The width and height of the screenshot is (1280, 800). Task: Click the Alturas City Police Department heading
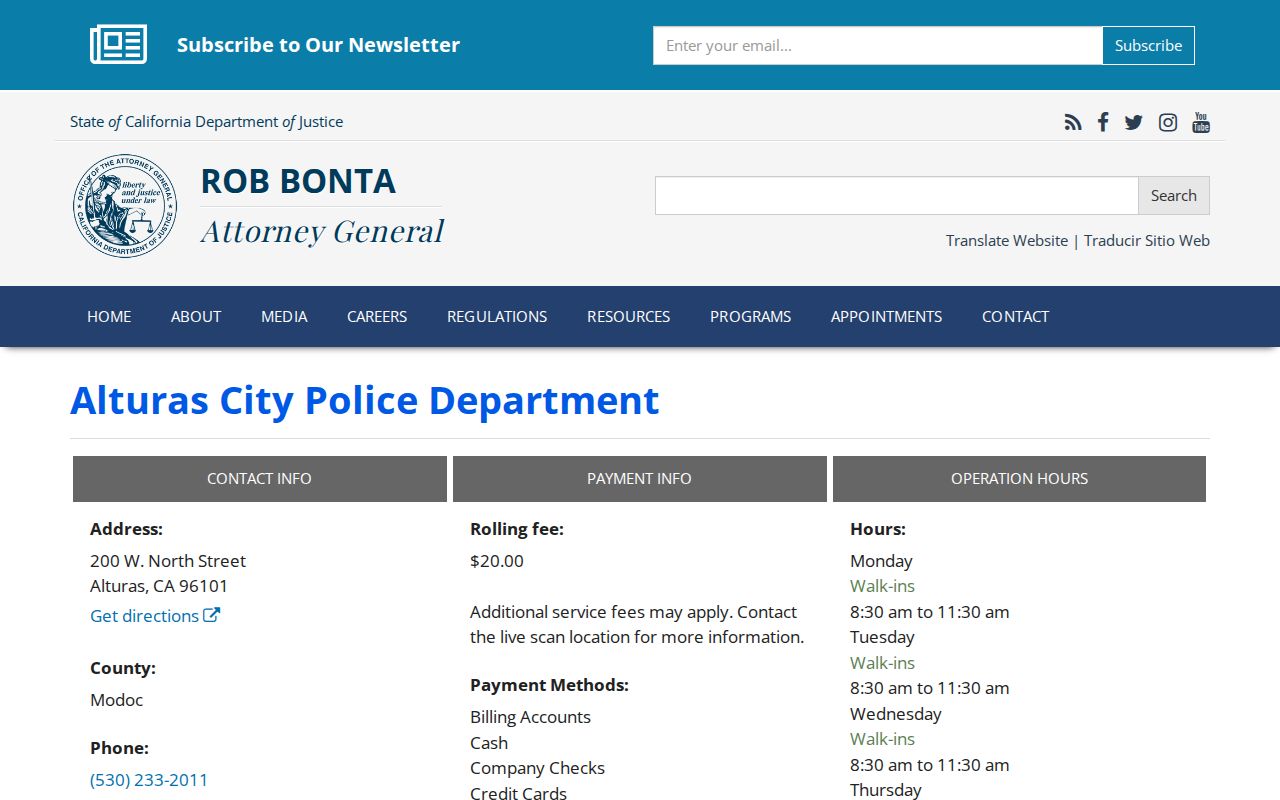click(365, 400)
